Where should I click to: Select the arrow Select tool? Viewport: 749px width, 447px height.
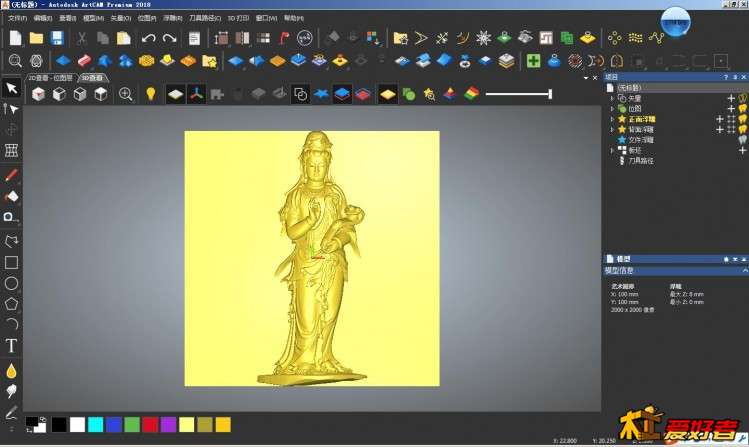pyautogui.click(x=11, y=88)
